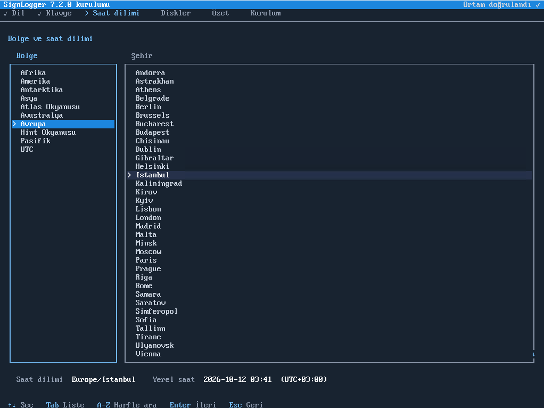
Task: Select Saratov city
Action: (x=330, y=303)
